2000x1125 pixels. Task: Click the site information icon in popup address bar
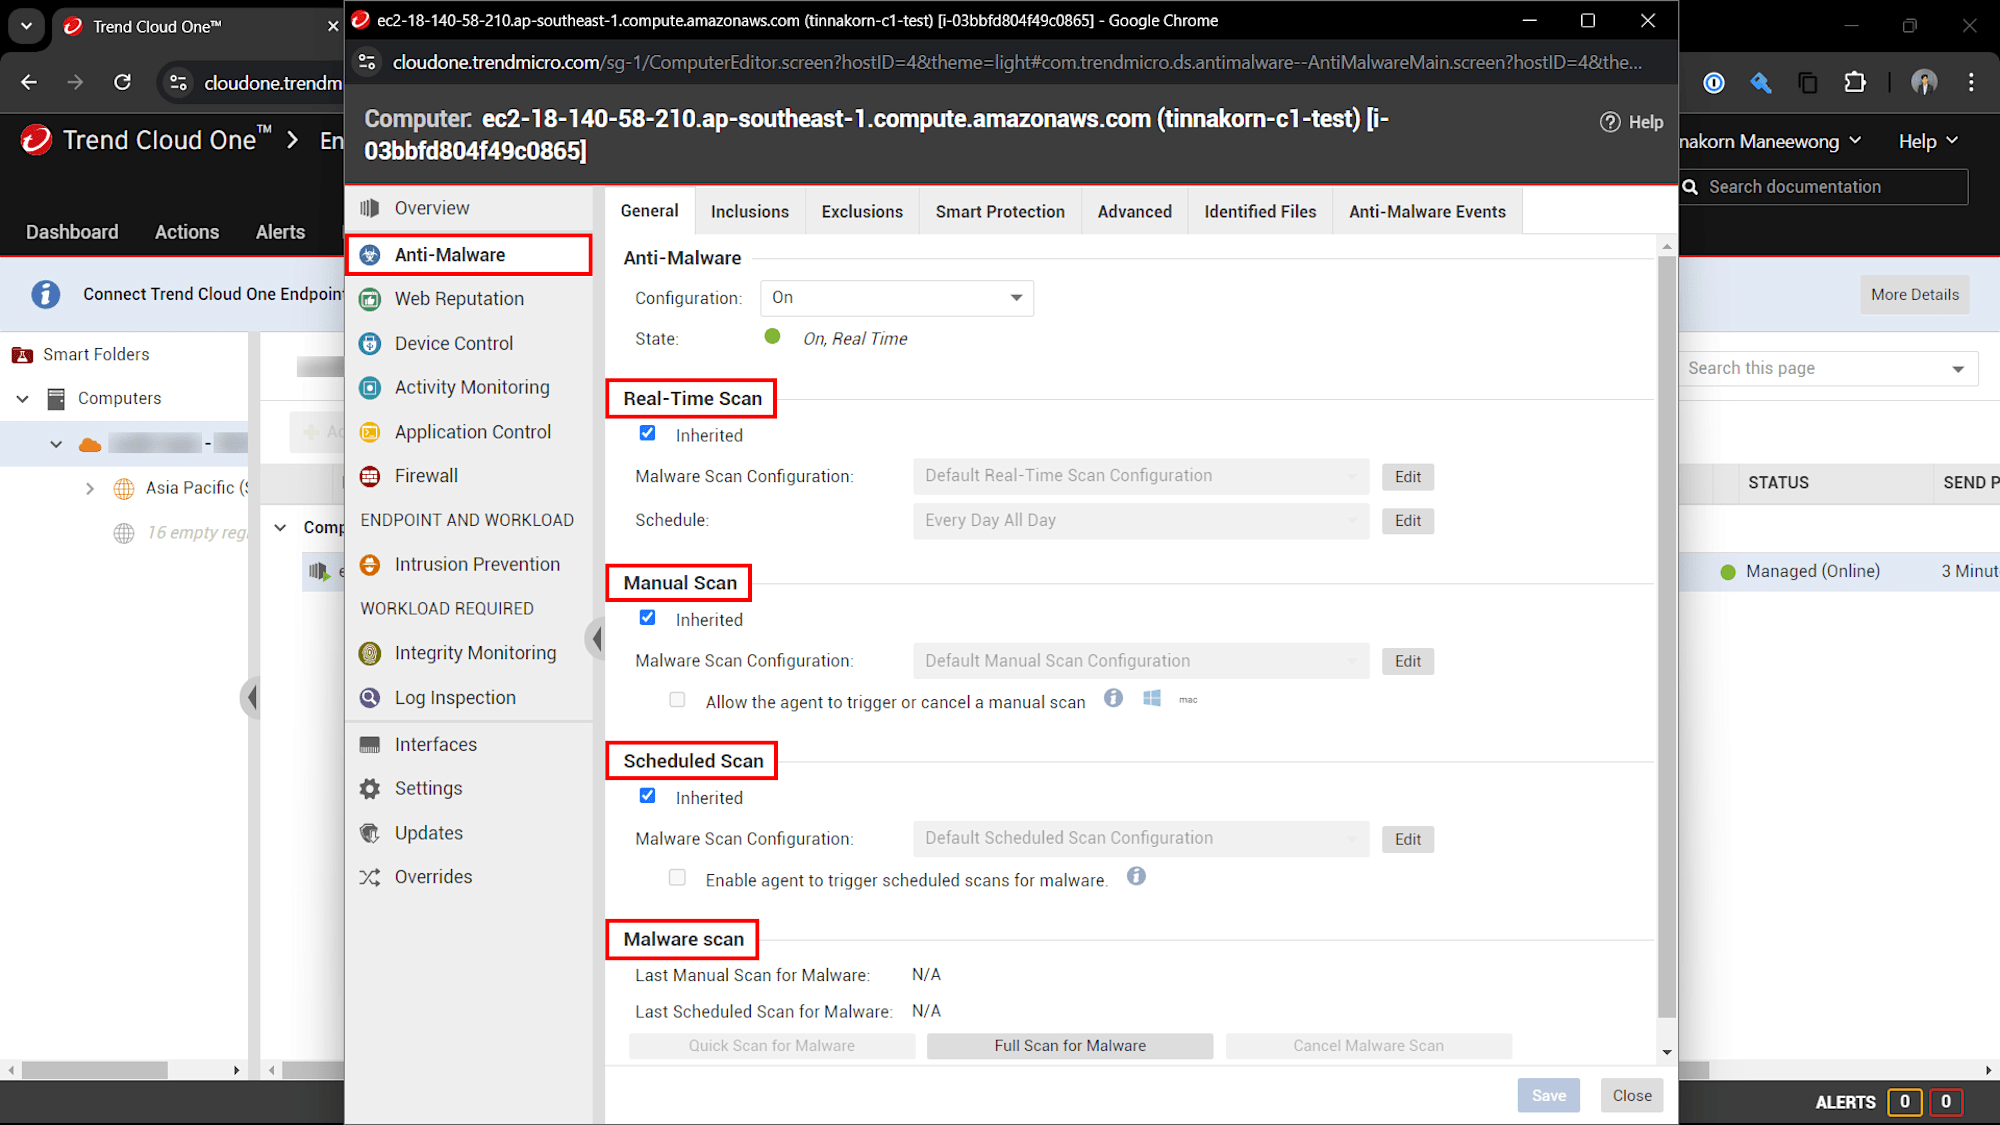pos(367,62)
